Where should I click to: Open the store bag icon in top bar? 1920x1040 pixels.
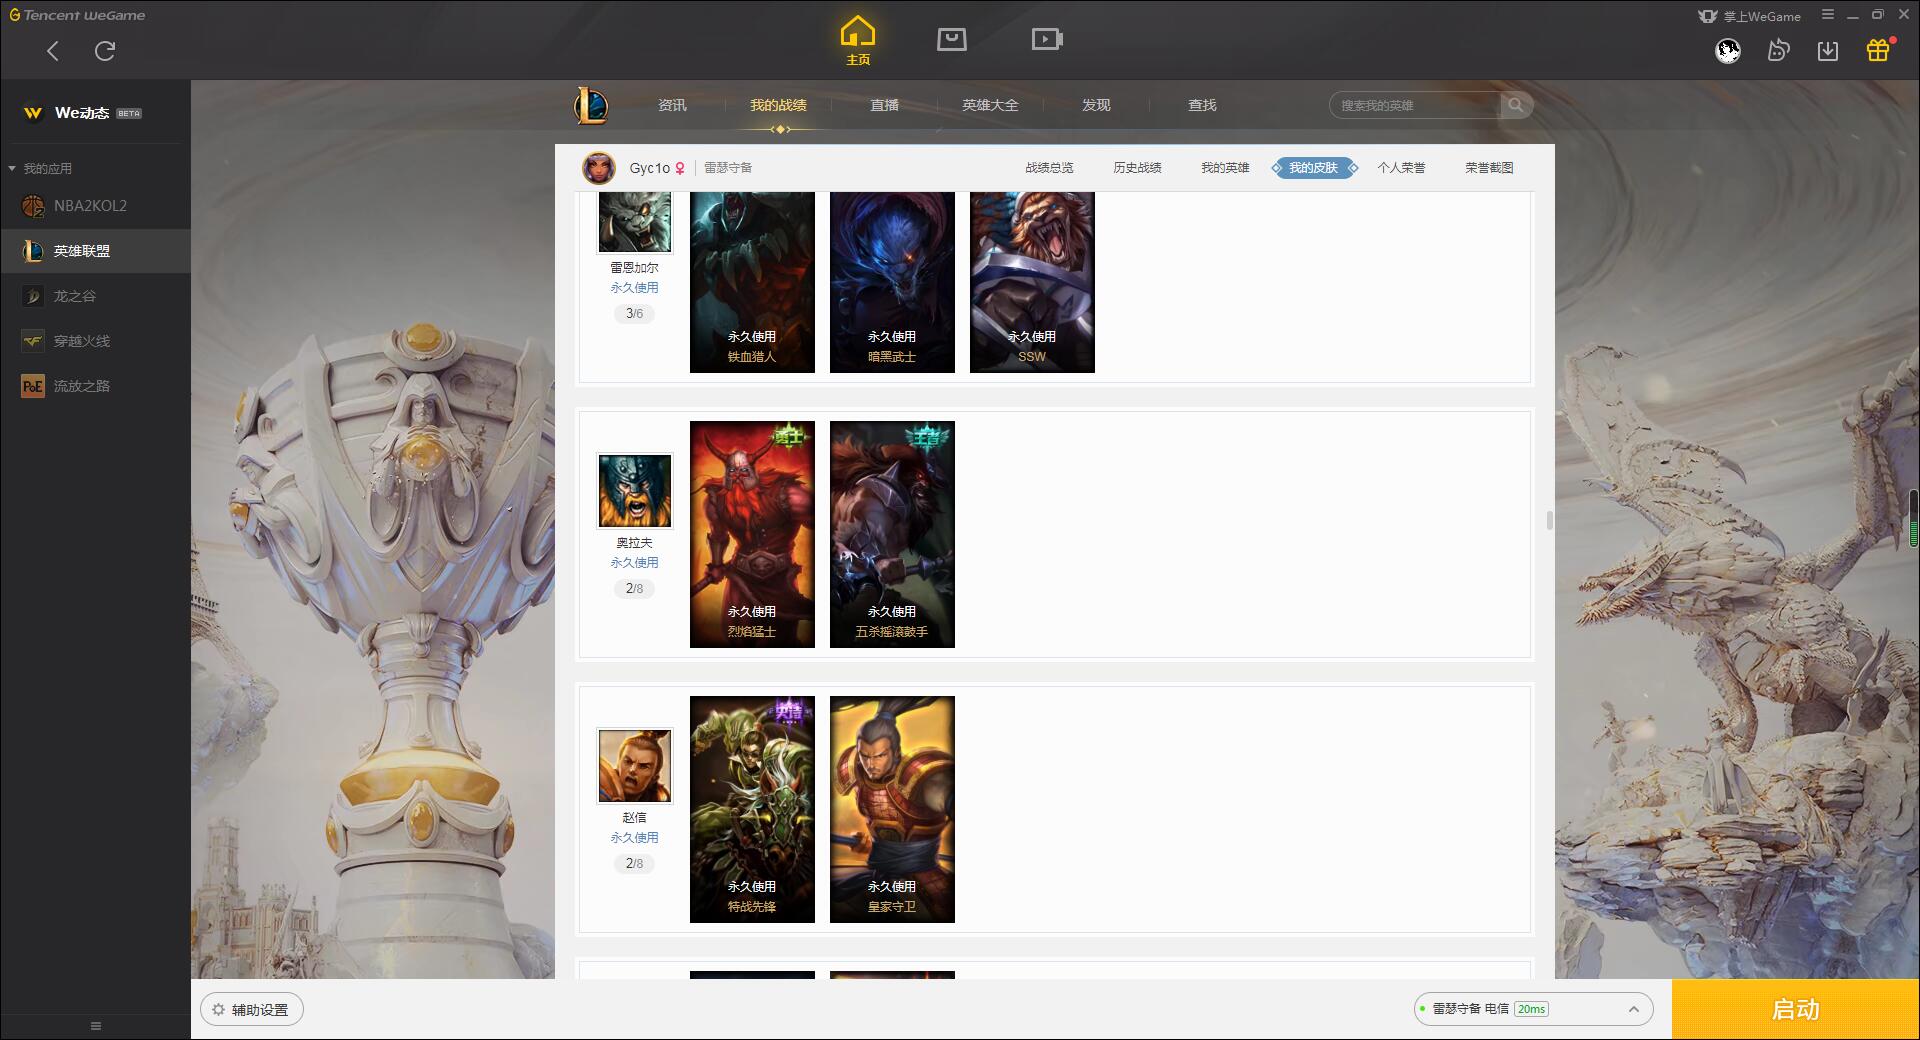pos(952,39)
